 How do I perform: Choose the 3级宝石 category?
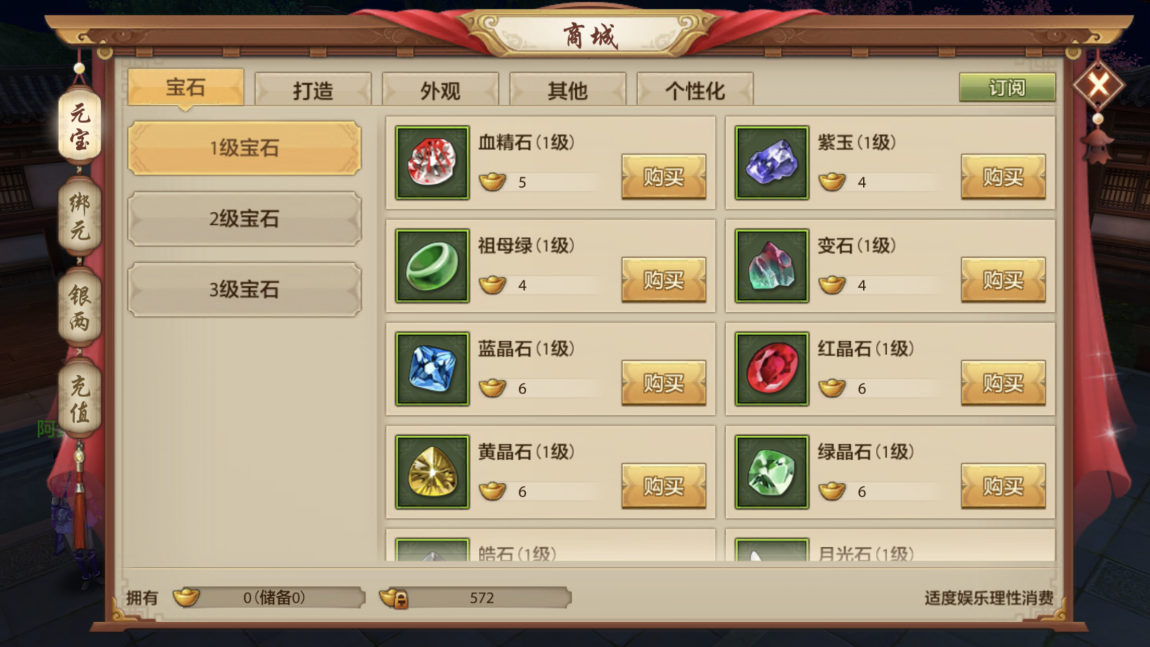[x=244, y=289]
